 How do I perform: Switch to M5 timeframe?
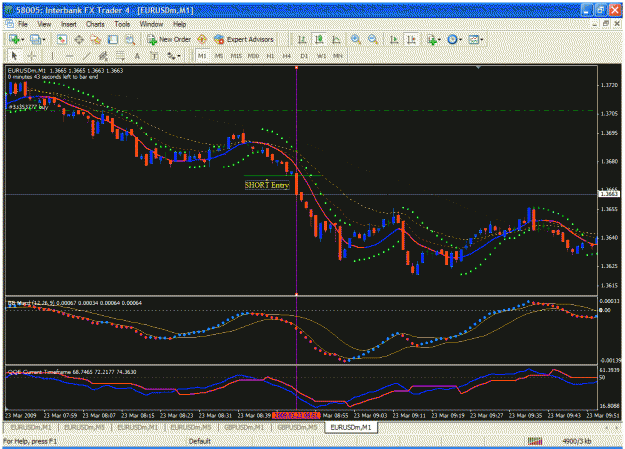pos(219,56)
